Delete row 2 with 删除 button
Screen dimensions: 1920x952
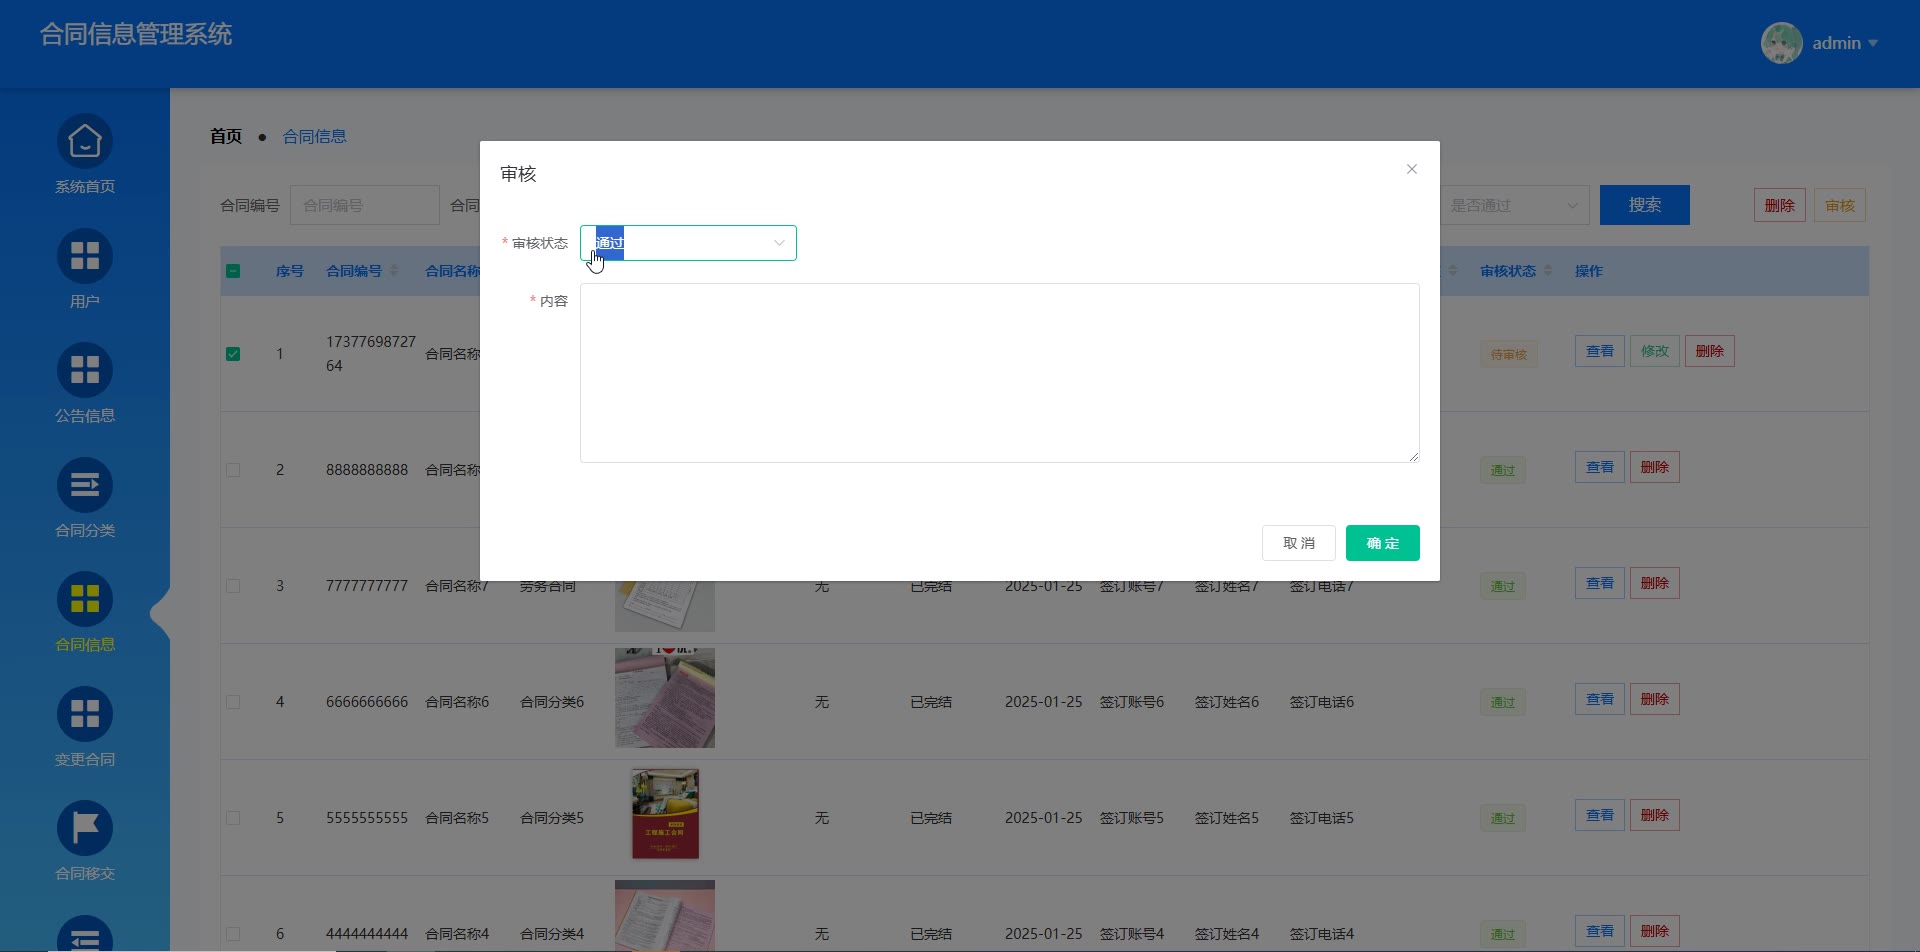(x=1655, y=467)
